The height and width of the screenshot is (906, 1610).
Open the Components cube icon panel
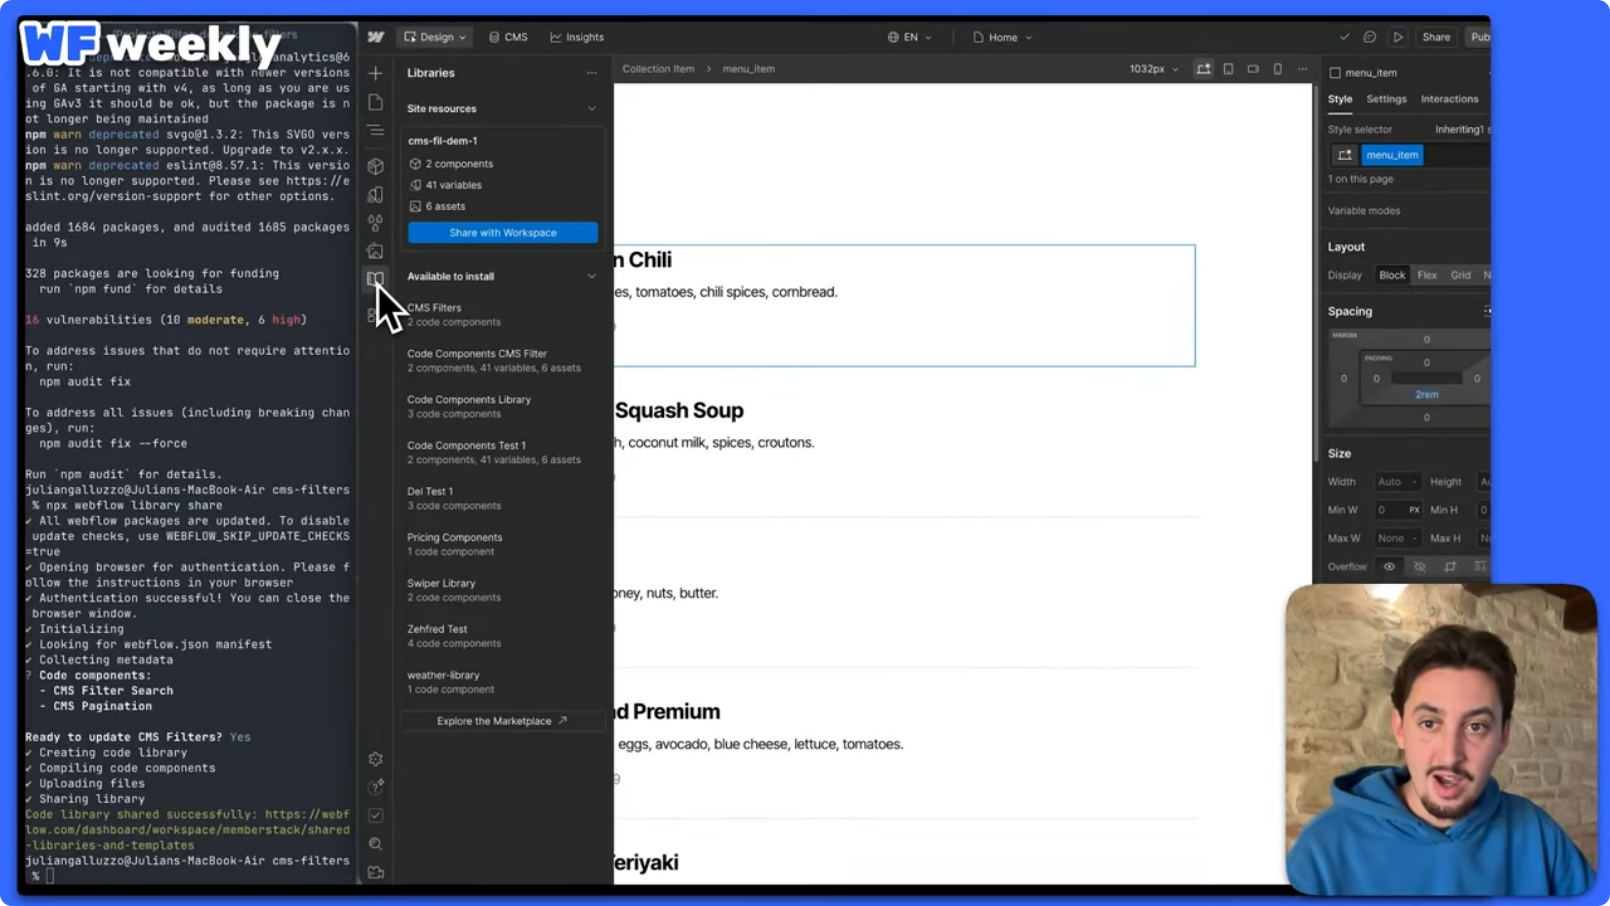(376, 166)
